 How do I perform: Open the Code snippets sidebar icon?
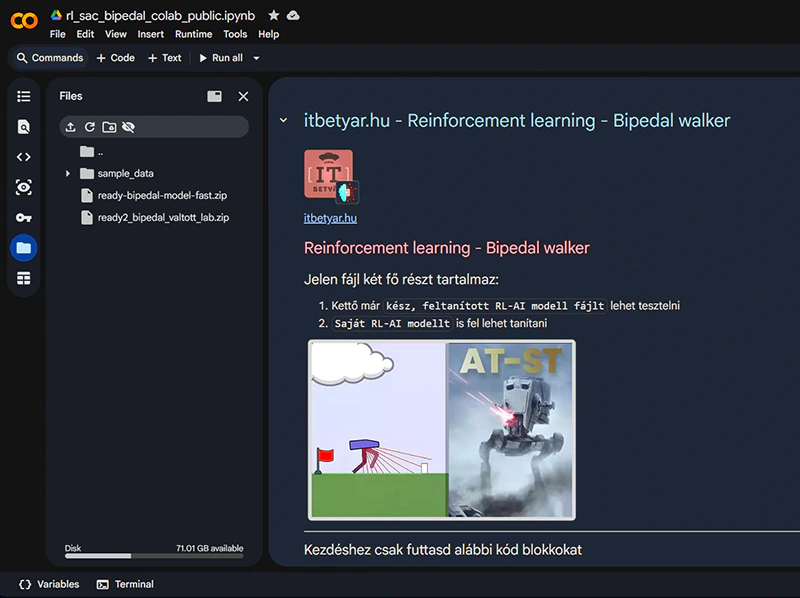coord(24,157)
